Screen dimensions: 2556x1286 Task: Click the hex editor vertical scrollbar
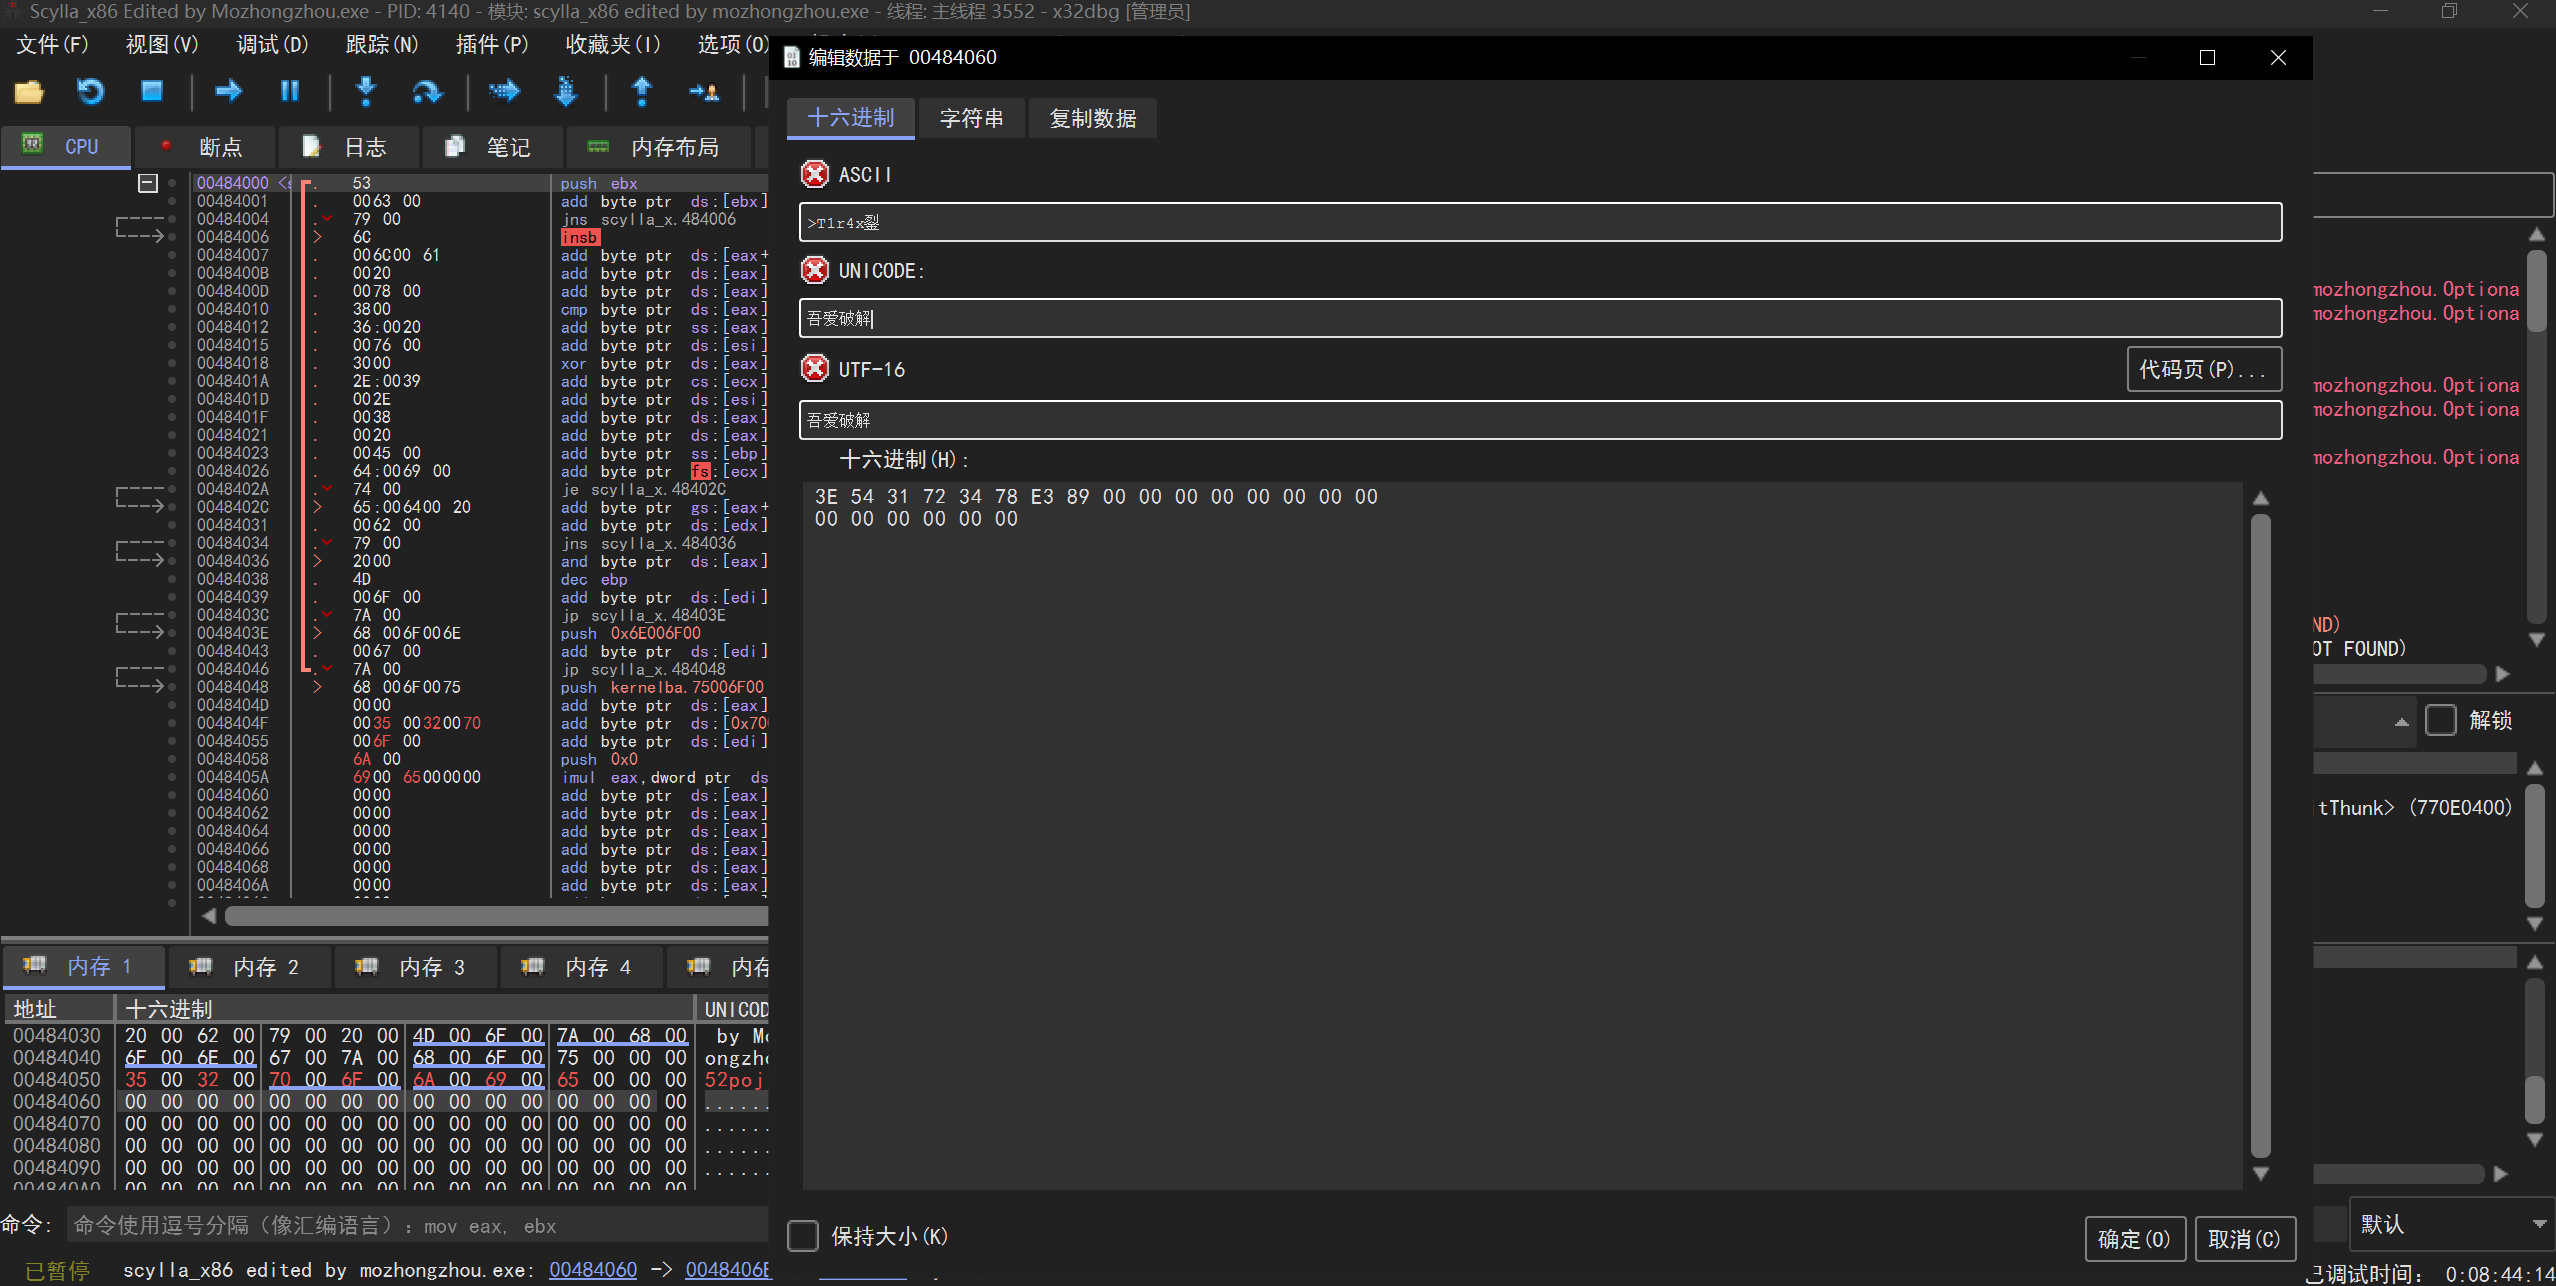pos(2260,836)
